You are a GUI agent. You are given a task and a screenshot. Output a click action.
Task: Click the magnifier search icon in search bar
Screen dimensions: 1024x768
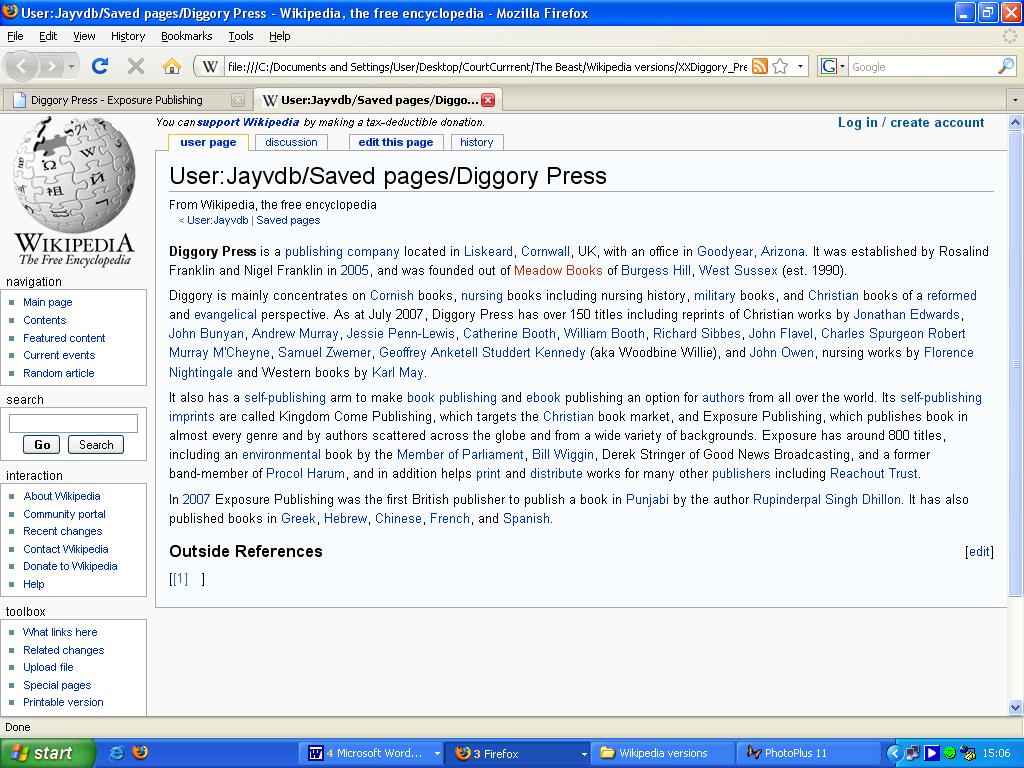point(1006,66)
